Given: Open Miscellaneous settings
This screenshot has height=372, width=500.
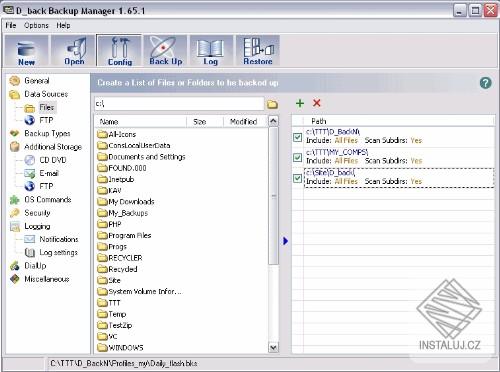Looking at the screenshot, I should tap(47, 279).
